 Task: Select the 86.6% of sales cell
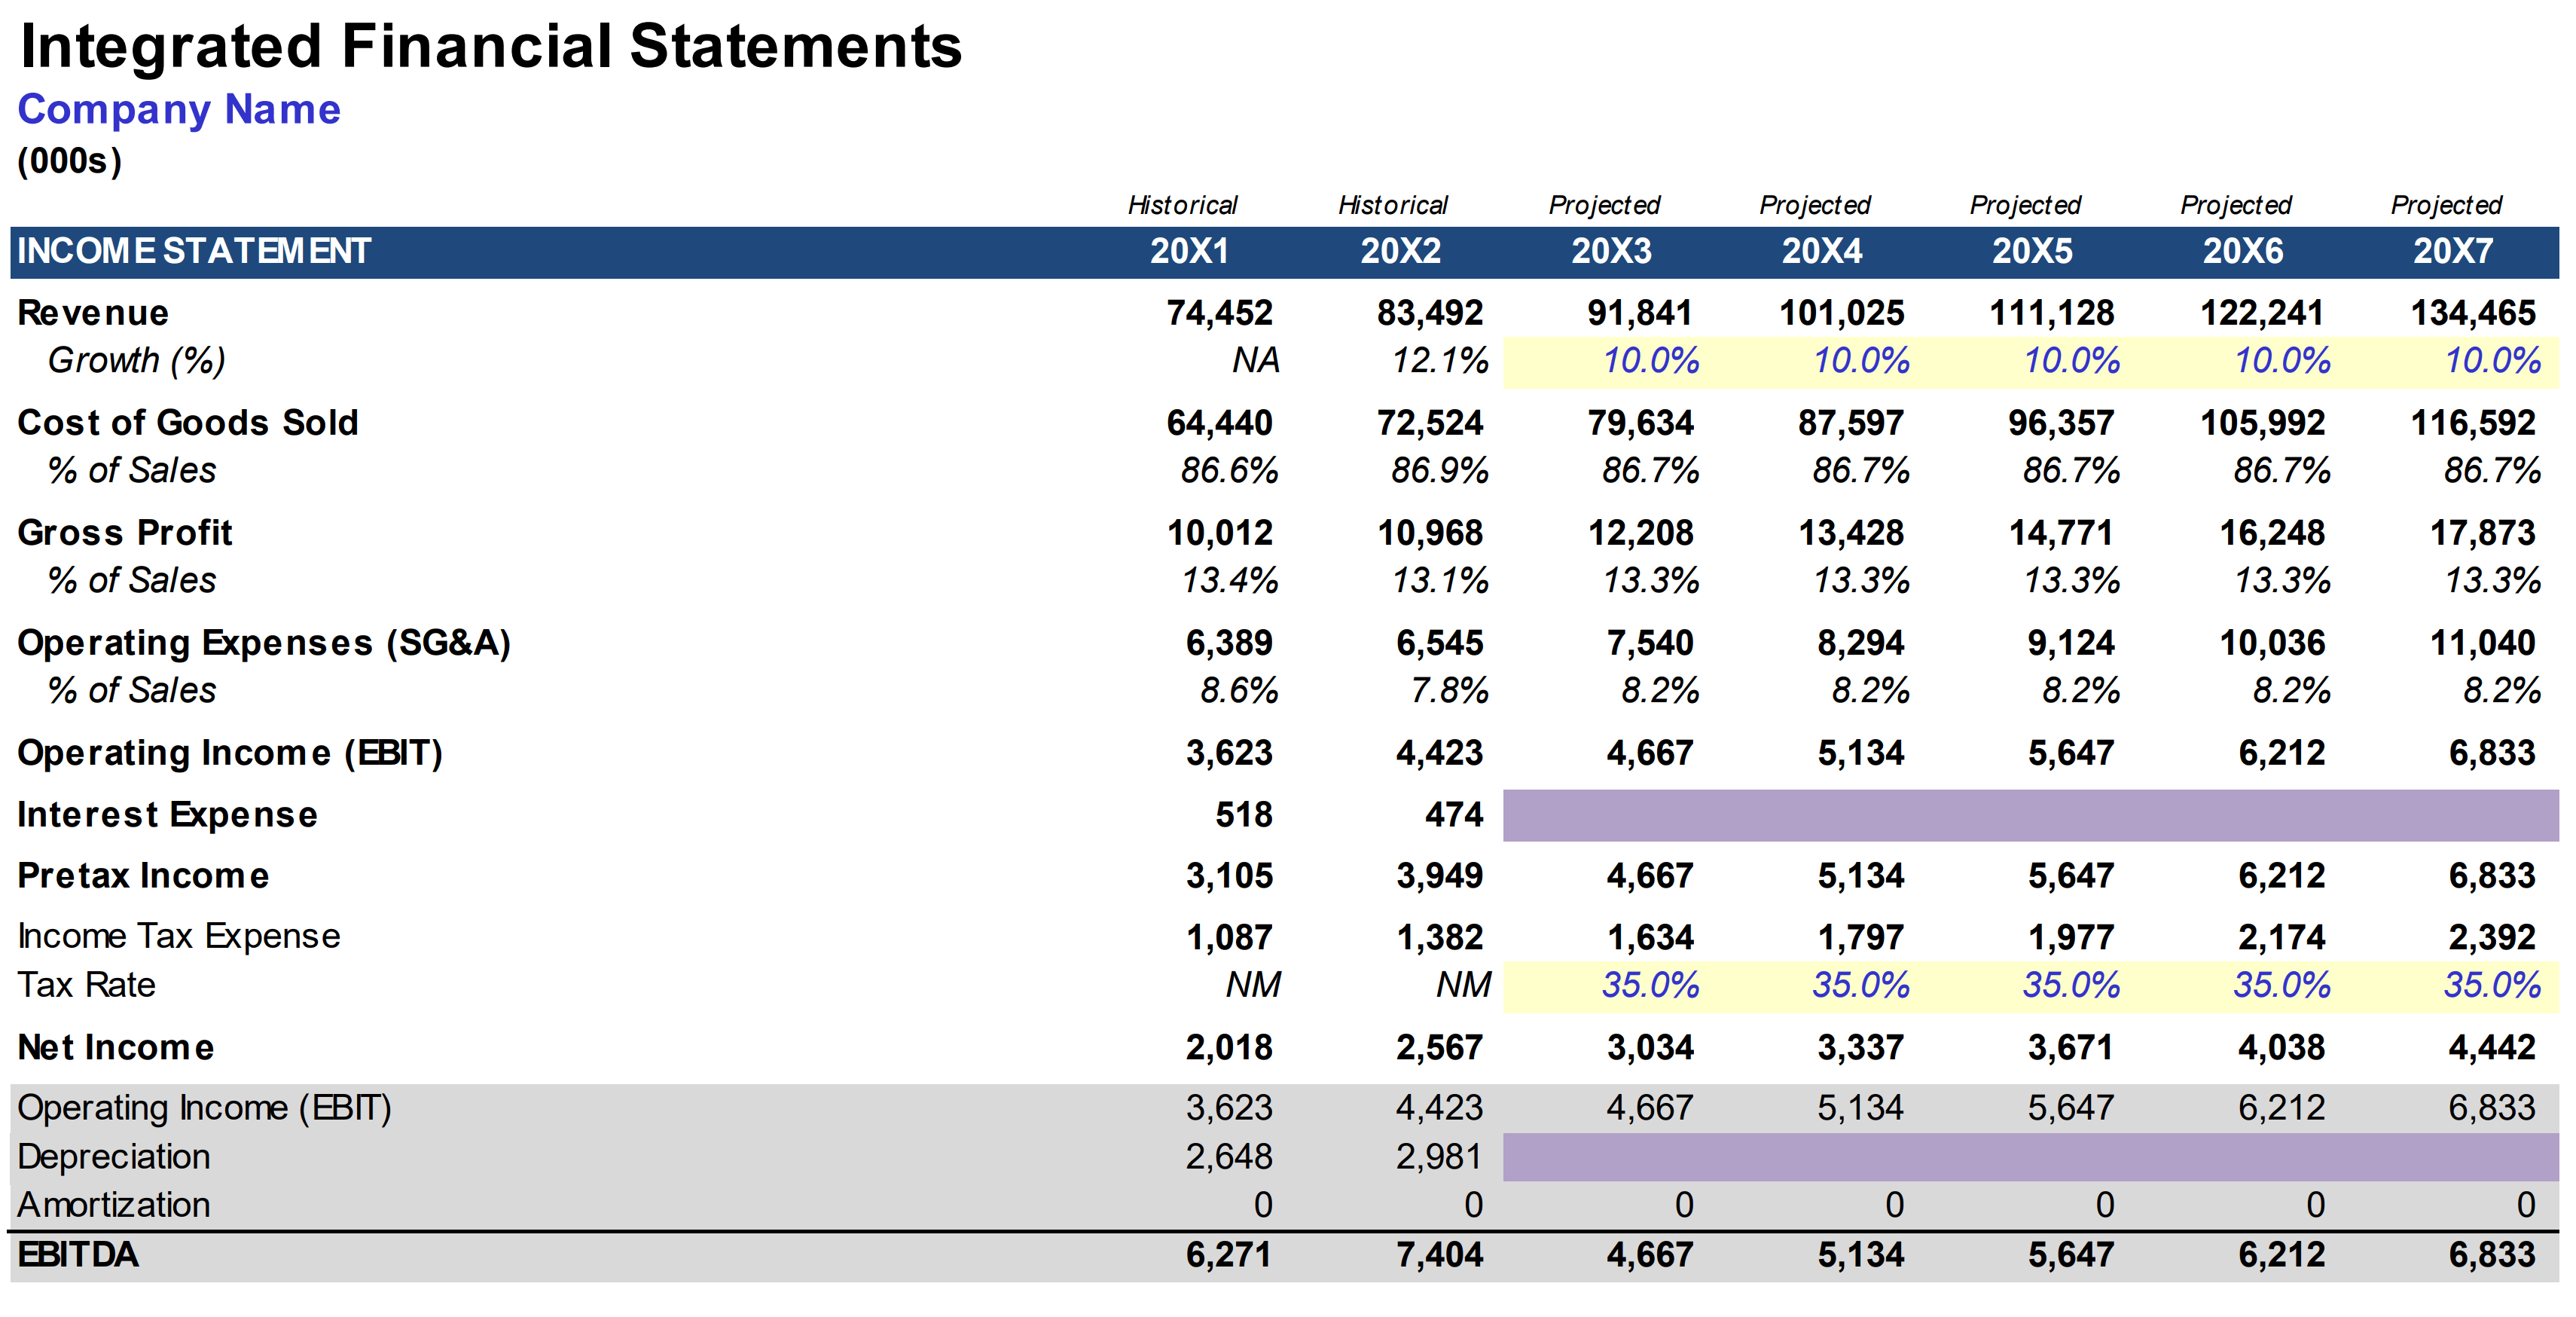[1229, 471]
